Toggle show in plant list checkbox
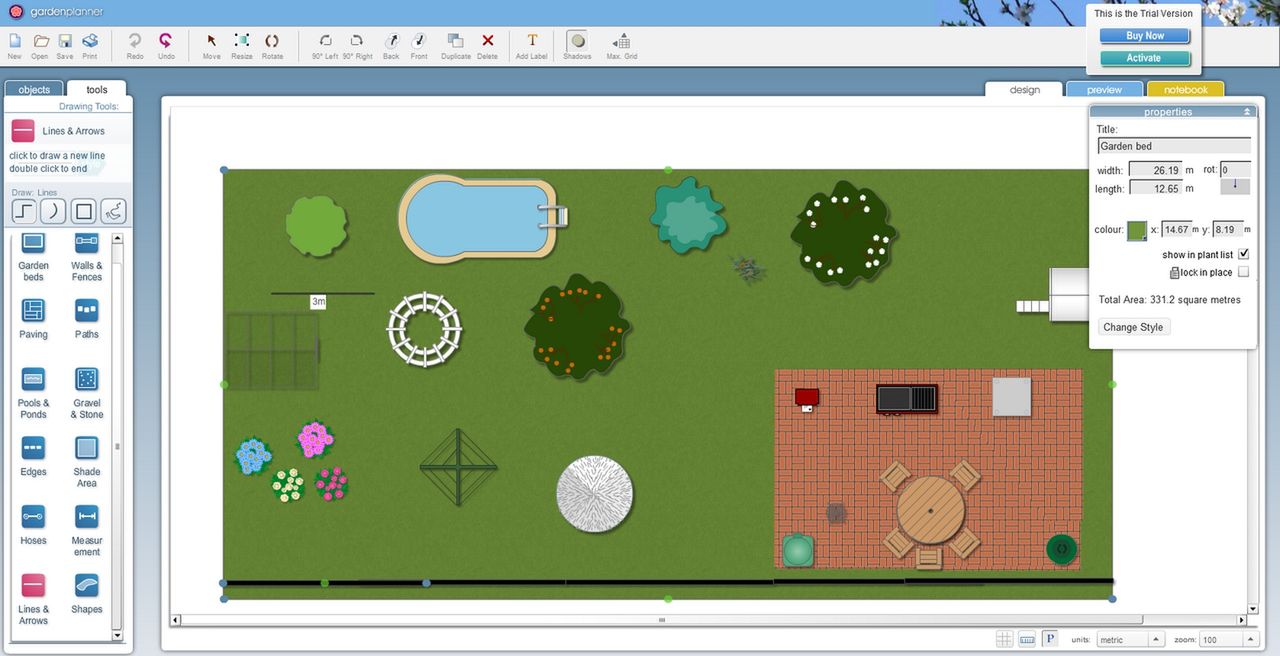The height and width of the screenshot is (656, 1280). (x=1243, y=254)
